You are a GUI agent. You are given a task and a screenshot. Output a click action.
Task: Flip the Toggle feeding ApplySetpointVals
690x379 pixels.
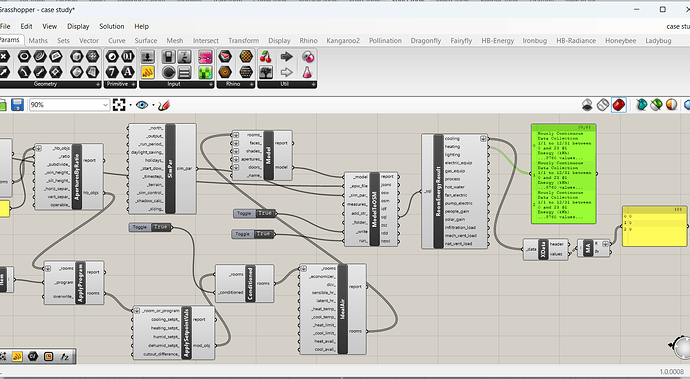(150, 227)
